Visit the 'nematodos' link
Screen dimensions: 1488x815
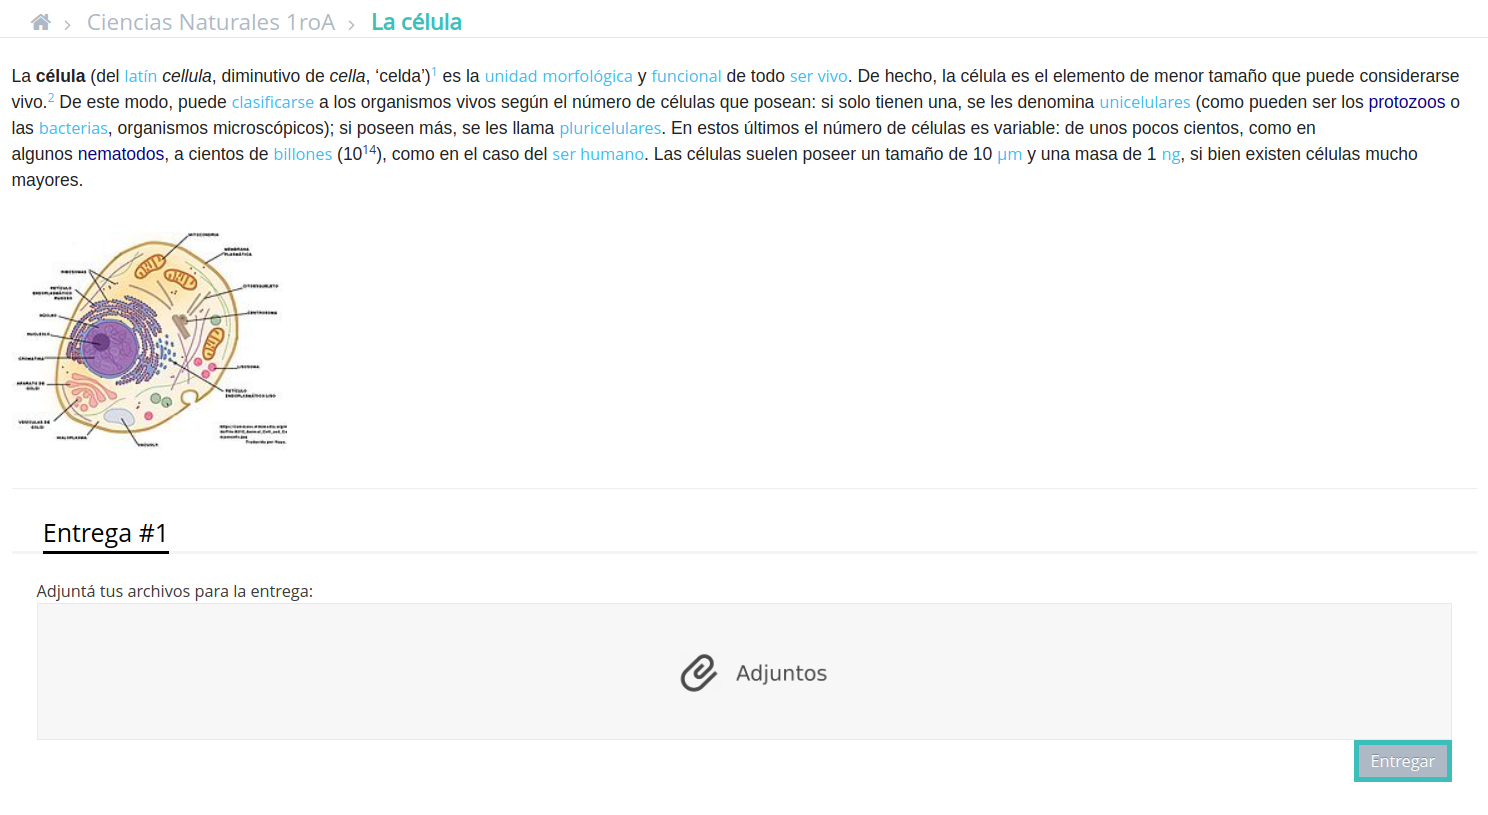coord(121,154)
